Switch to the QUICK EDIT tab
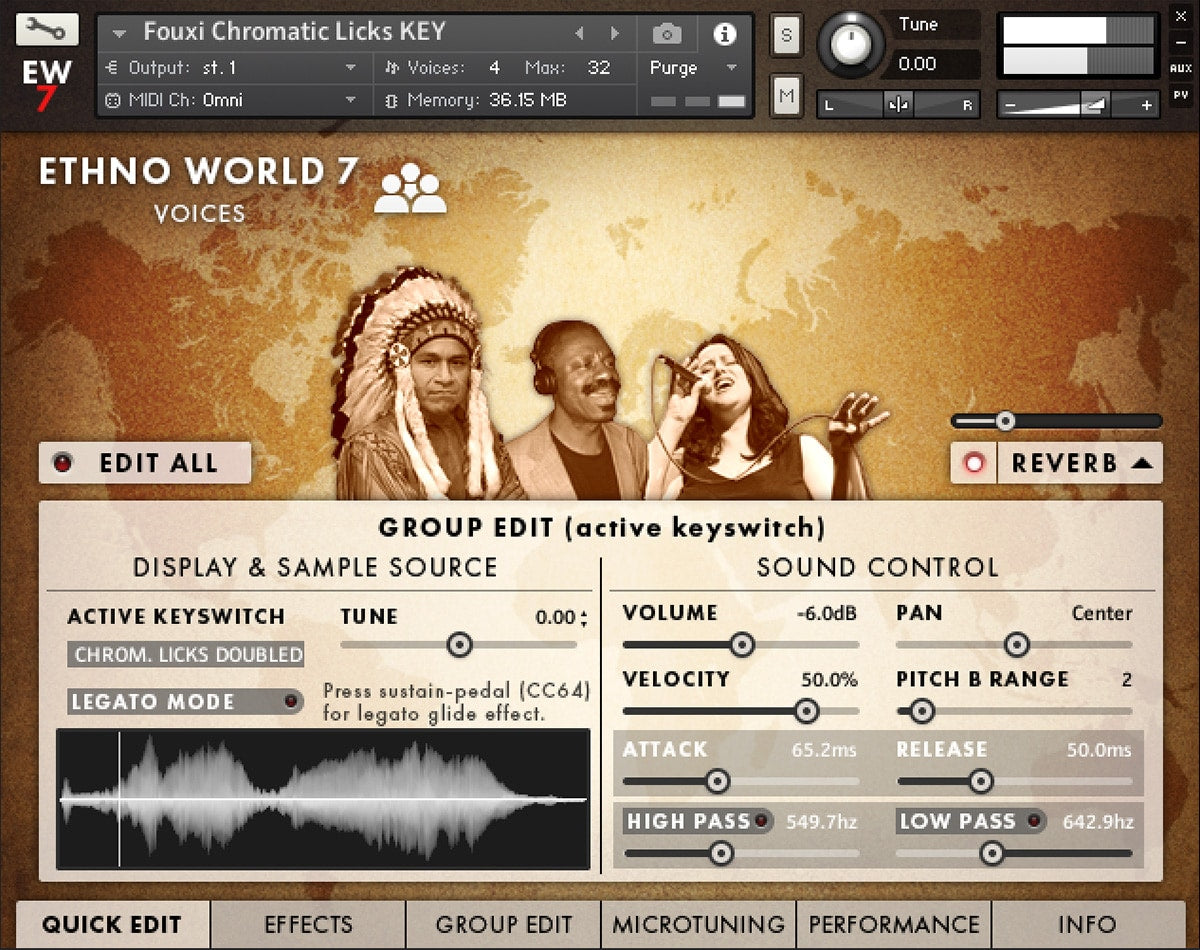Screen dimensions: 1200x950 point(112,924)
